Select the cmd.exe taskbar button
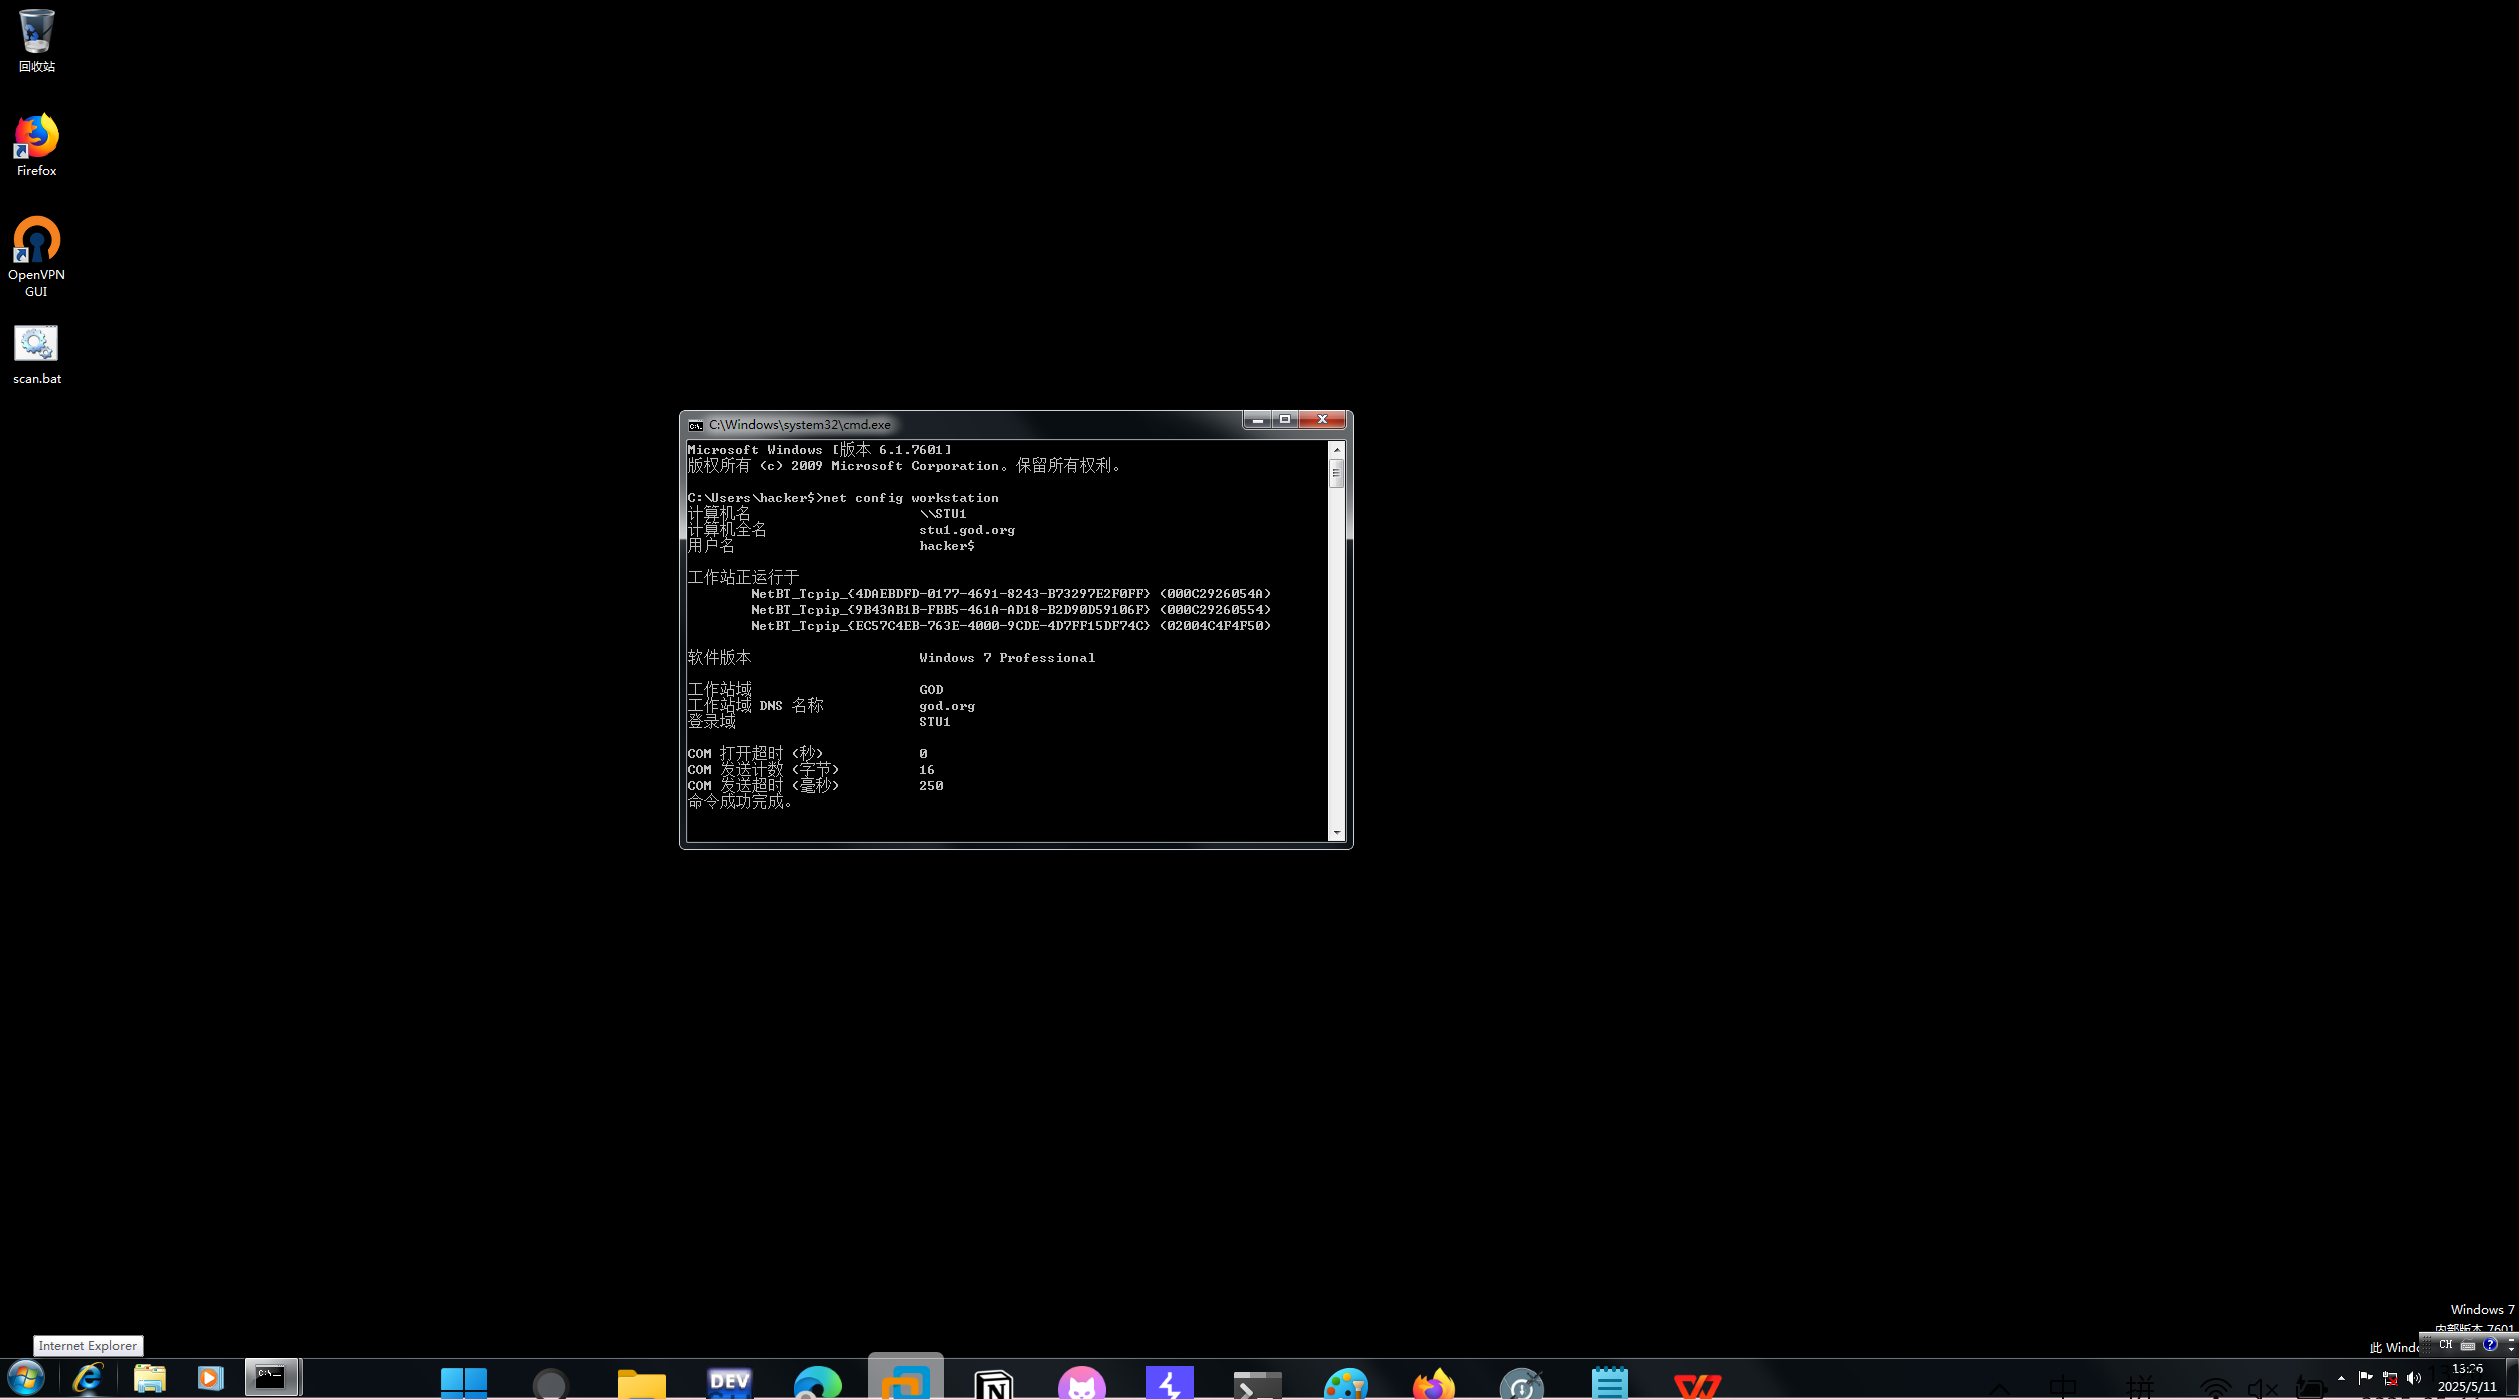2519x1399 pixels. [x=272, y=1377]
